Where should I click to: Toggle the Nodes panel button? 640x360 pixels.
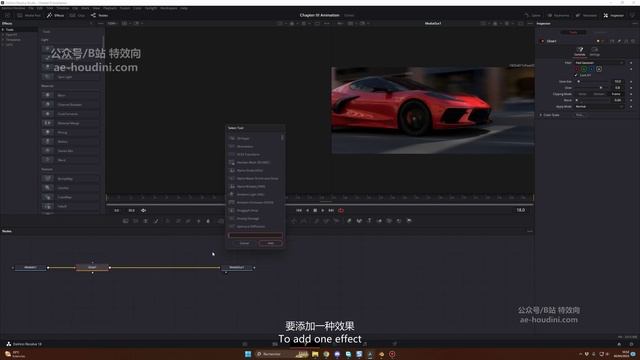pos(100,15)
